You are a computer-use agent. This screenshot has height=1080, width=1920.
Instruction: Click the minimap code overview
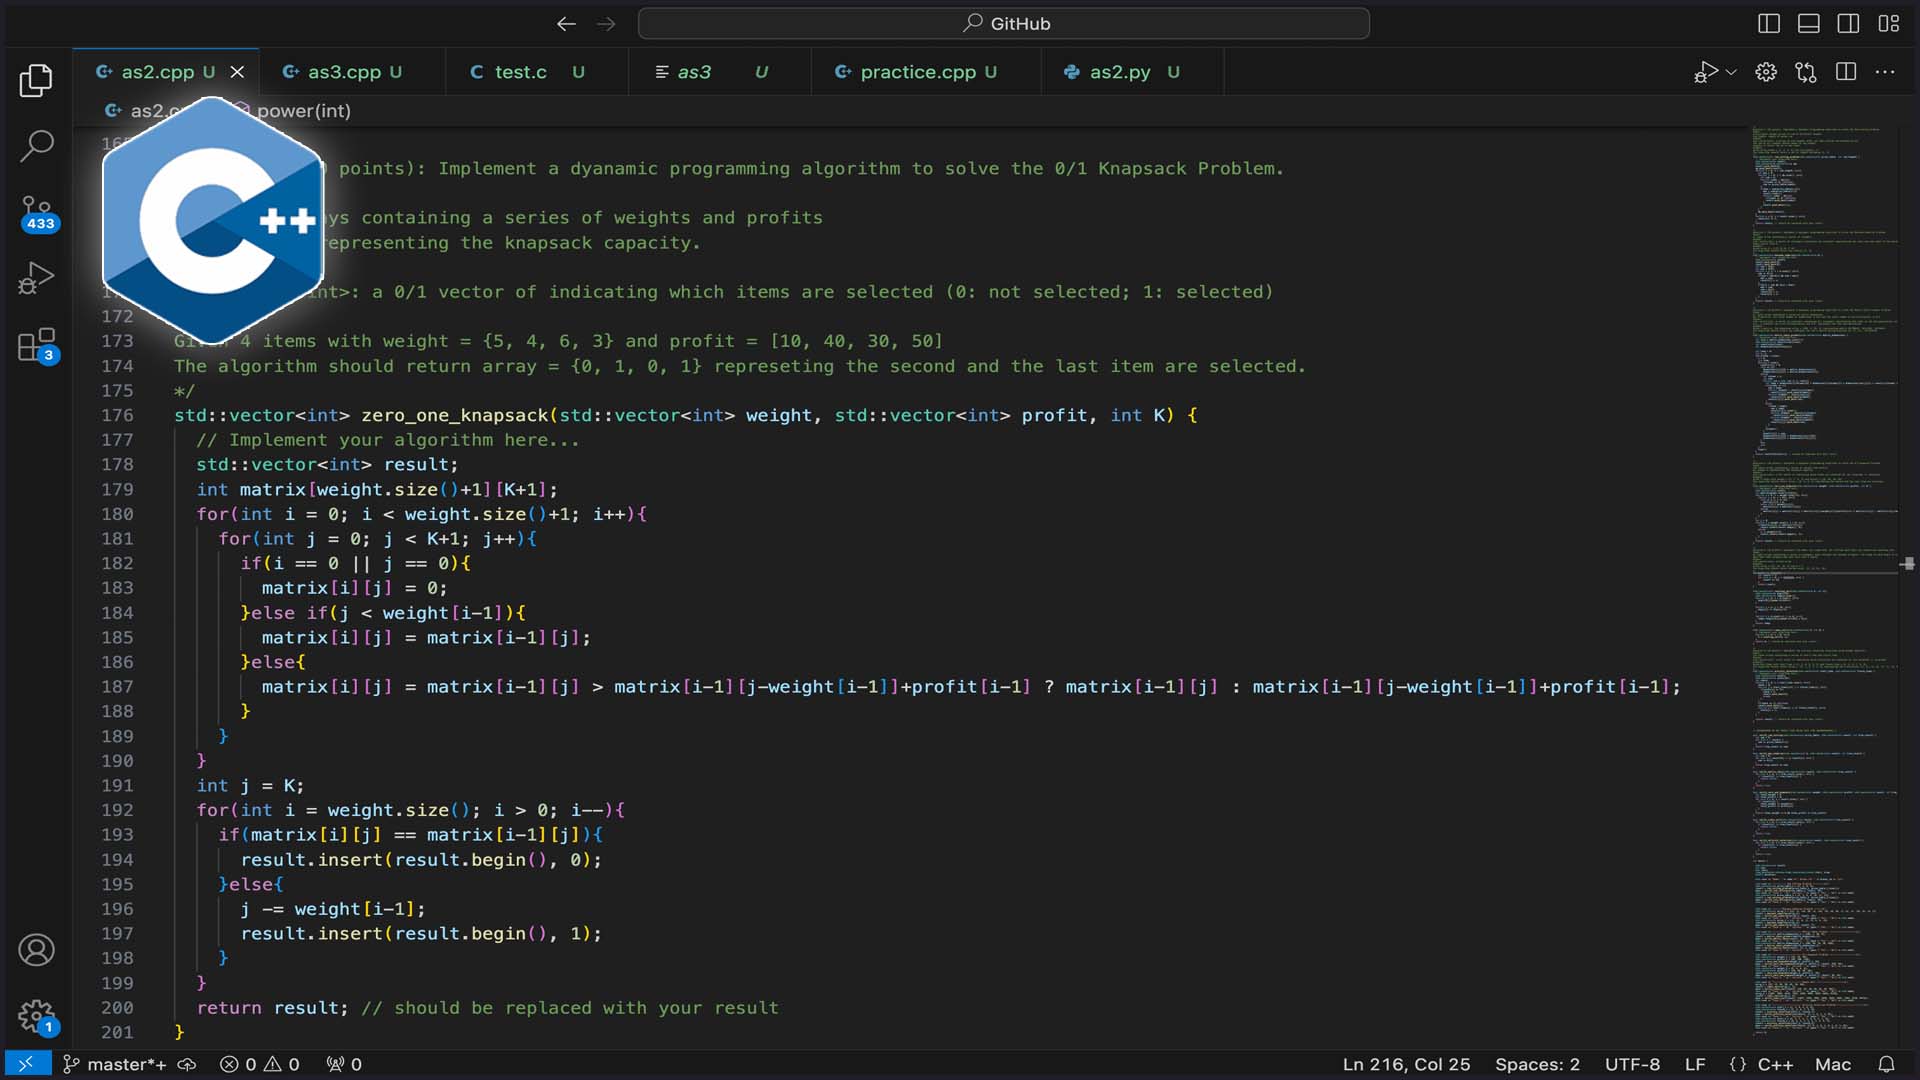point(1823,580)
